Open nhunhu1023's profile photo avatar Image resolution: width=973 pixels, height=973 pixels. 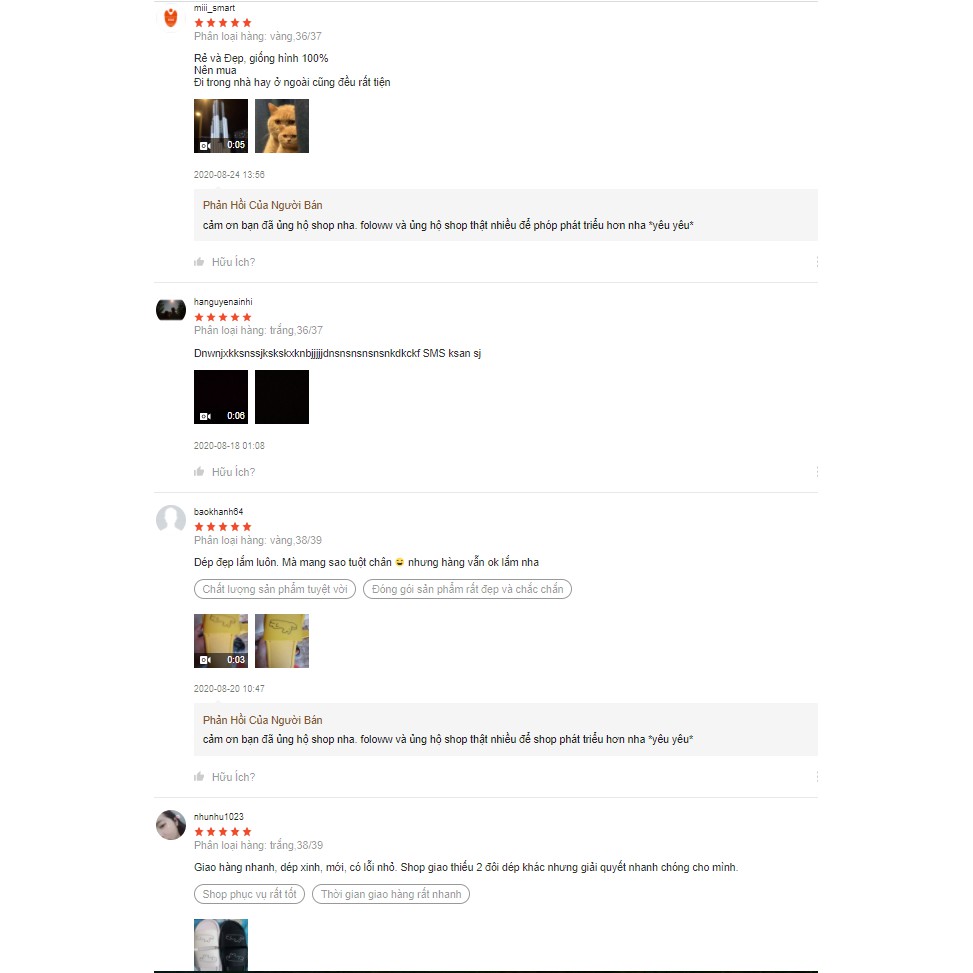coord(171,825)
